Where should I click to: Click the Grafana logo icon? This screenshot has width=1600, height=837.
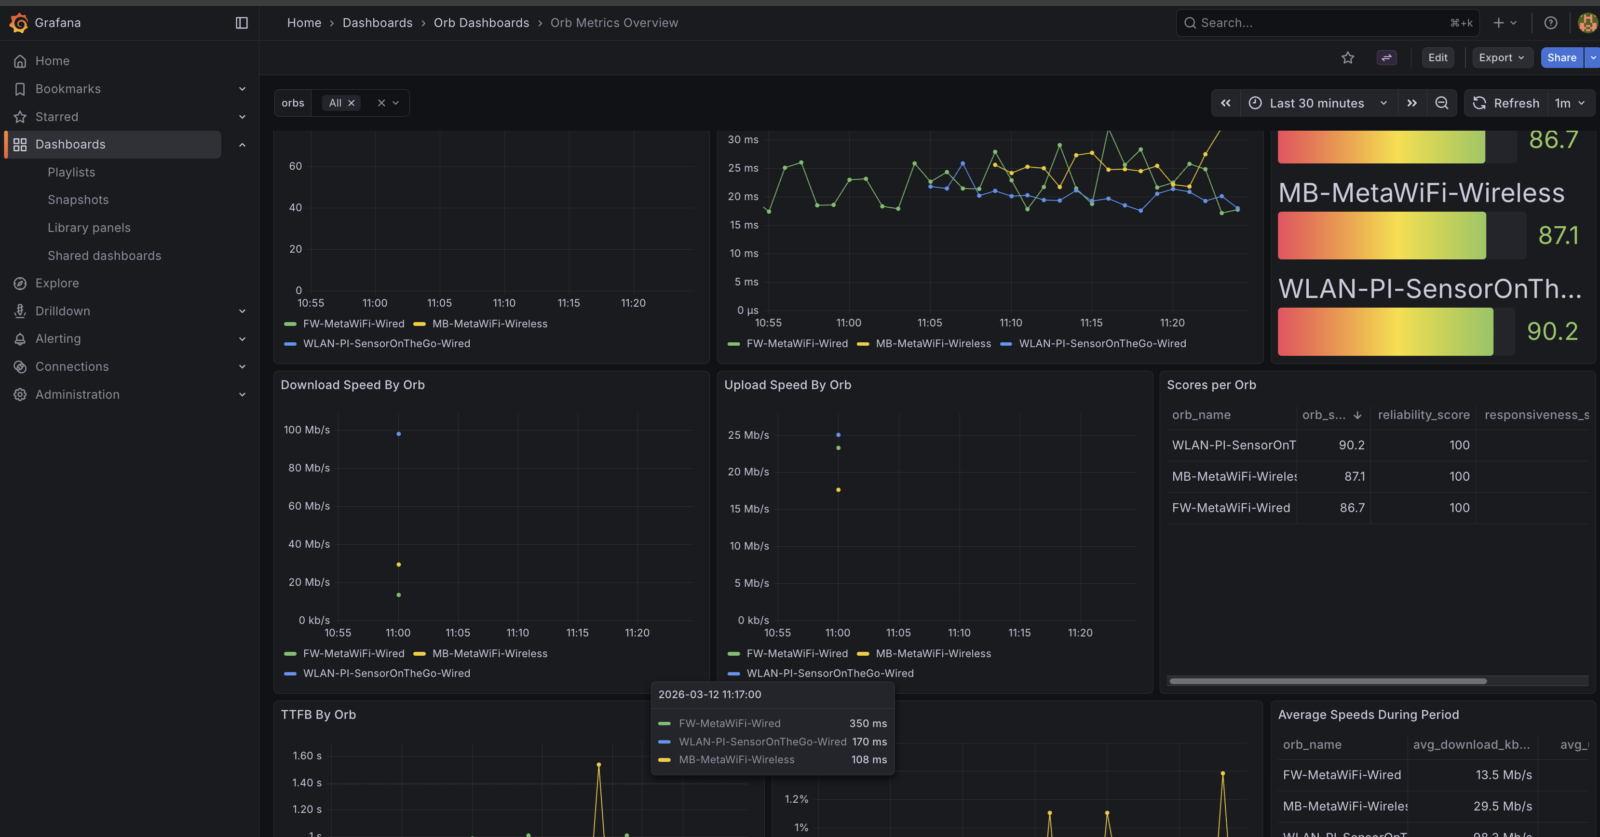tap(18, 22)
